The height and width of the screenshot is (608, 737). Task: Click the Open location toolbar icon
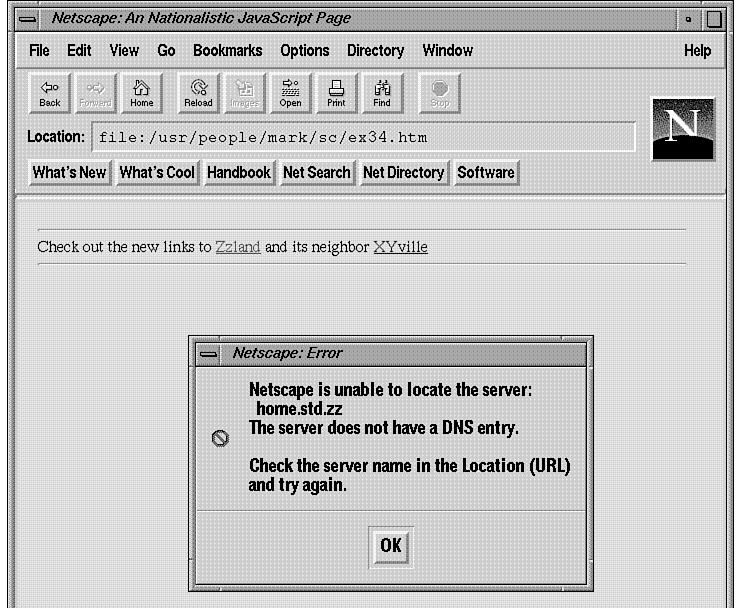[x=290, y=93]
